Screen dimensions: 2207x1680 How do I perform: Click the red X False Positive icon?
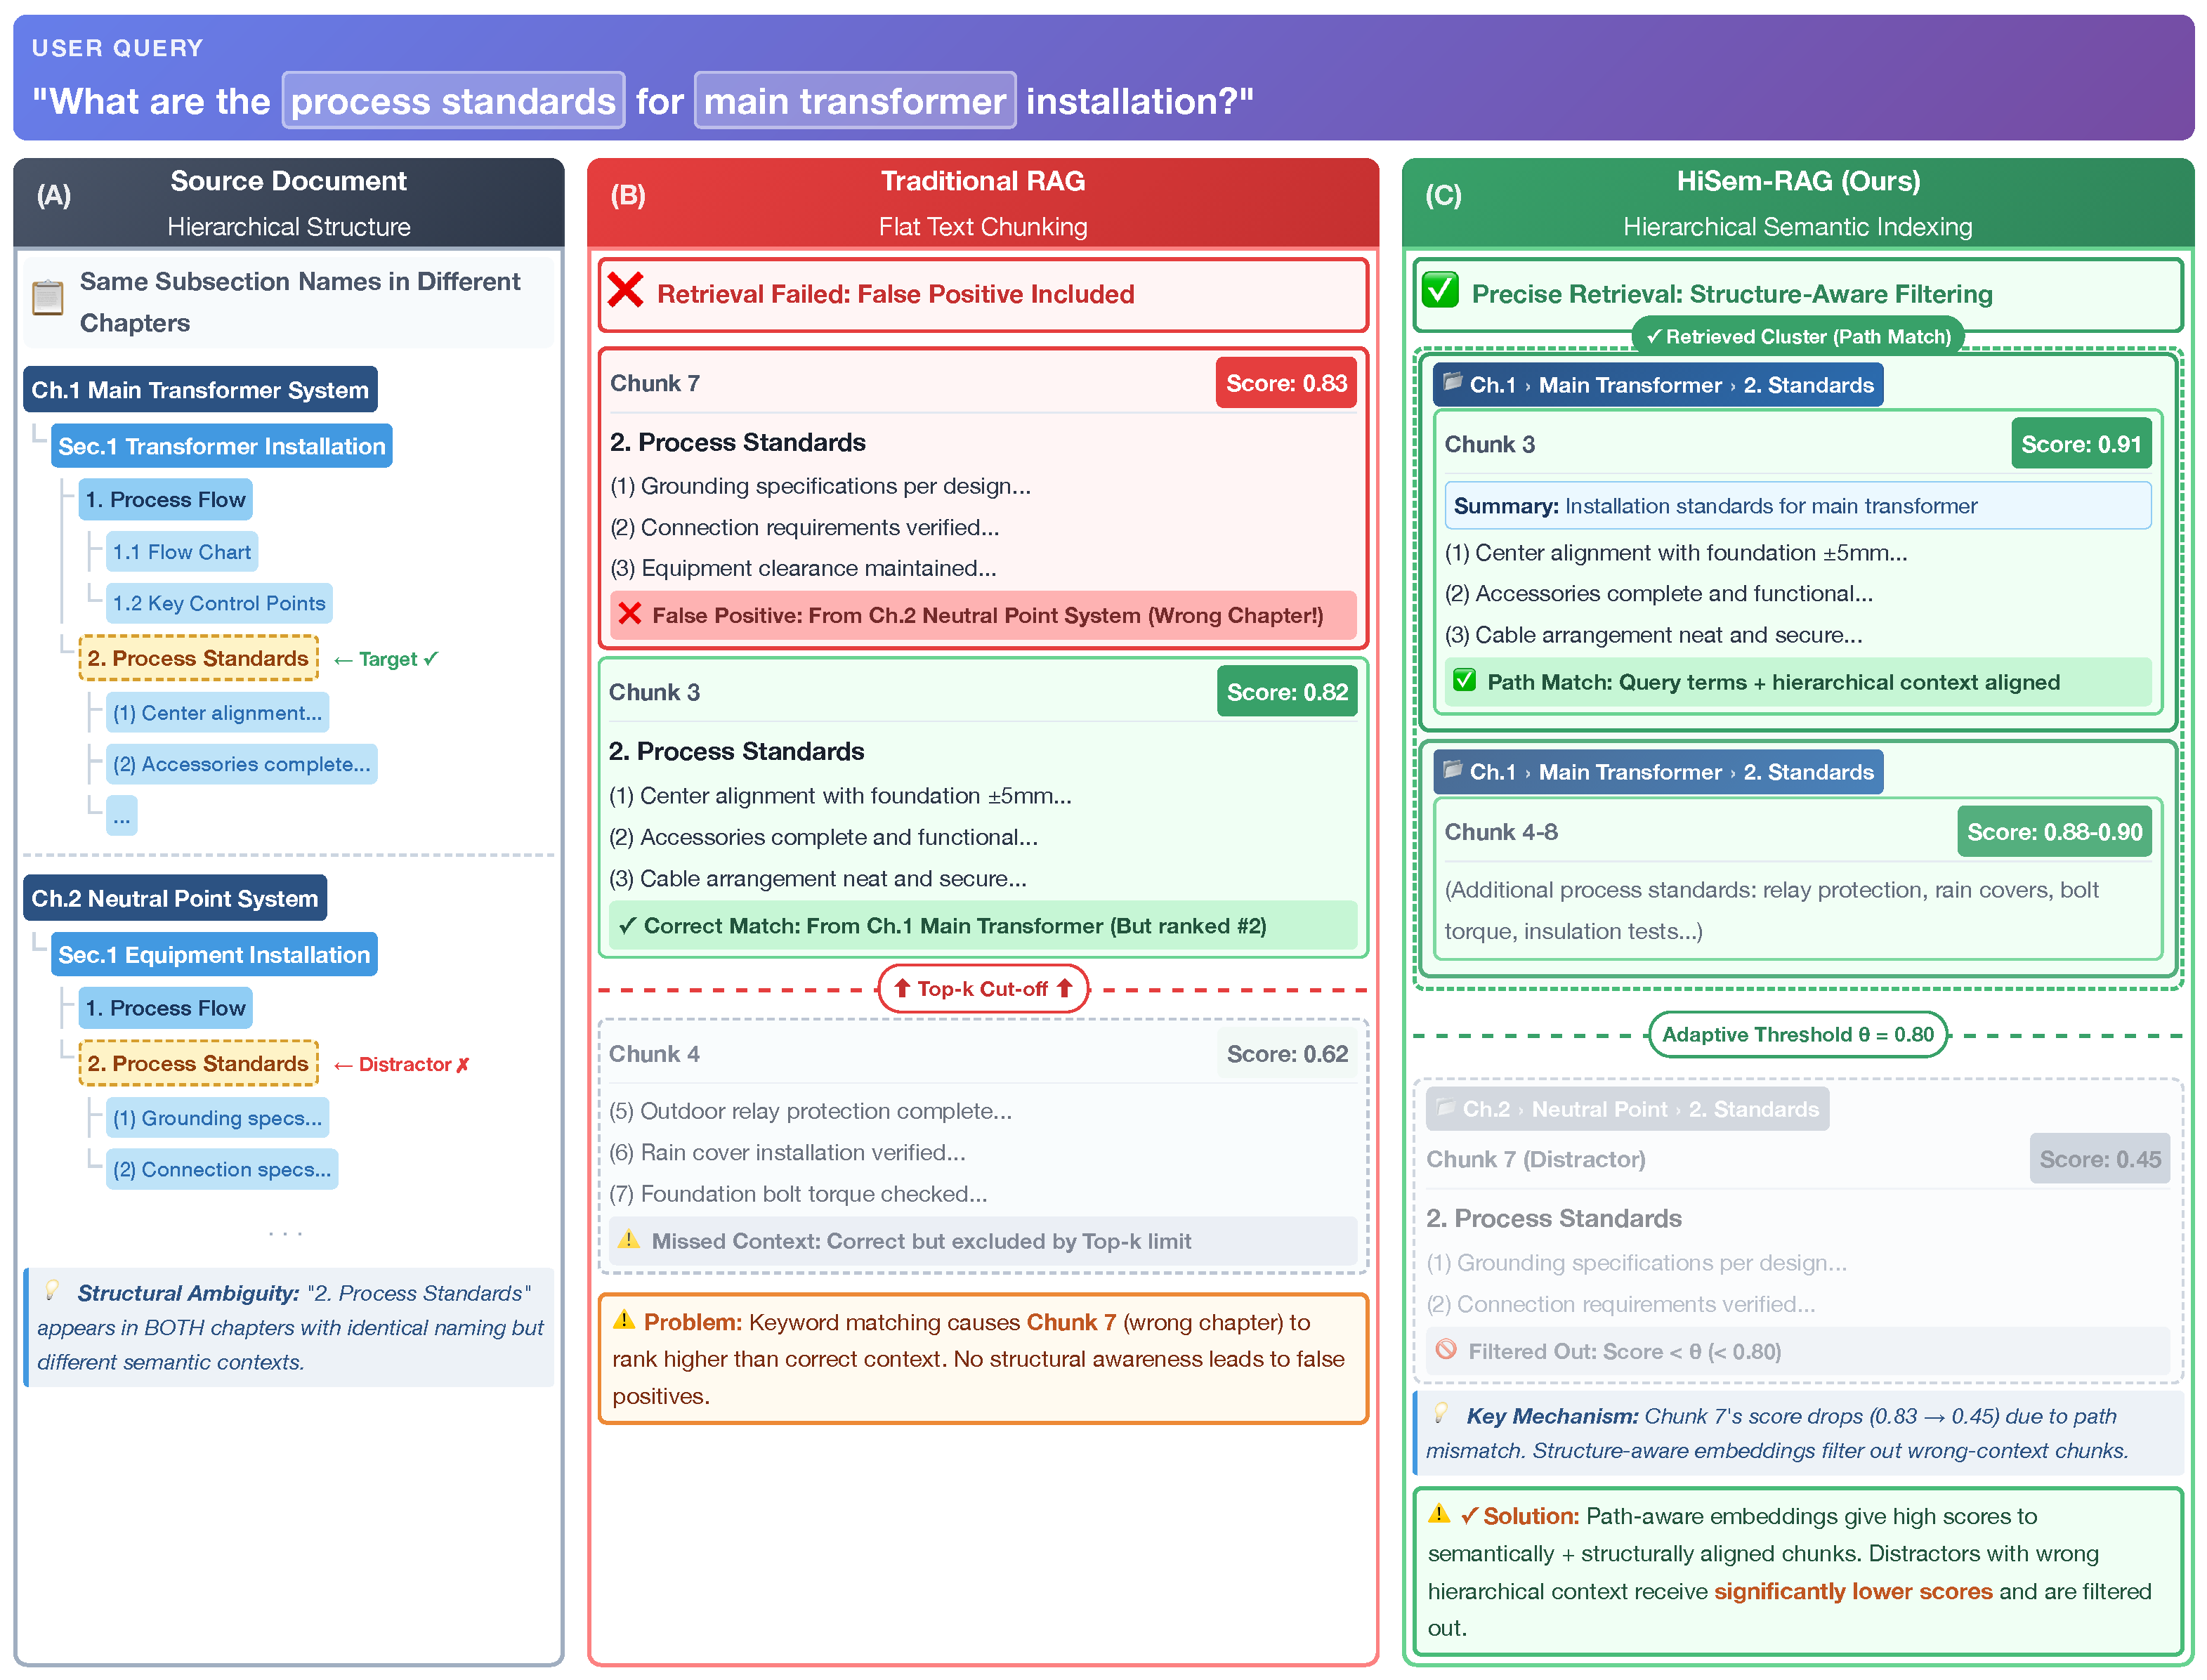(629, 614)
